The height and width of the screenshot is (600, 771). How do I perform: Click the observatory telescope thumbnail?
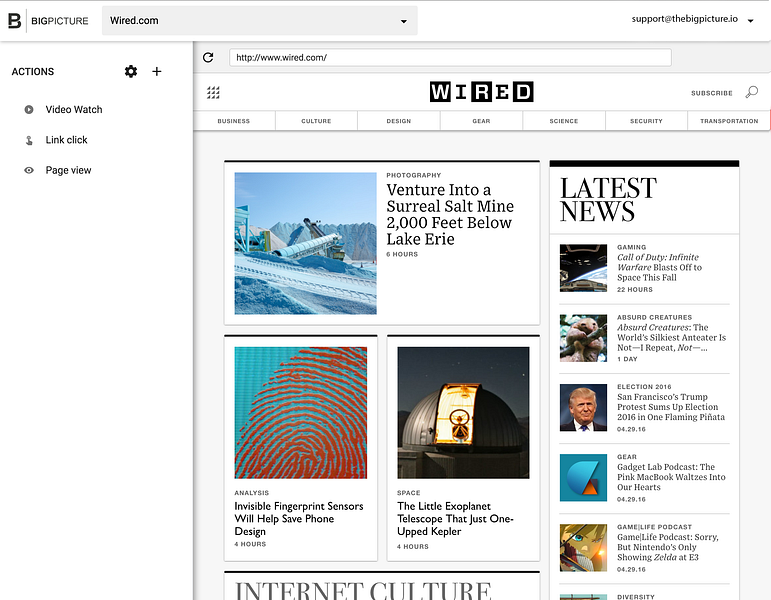463,413
